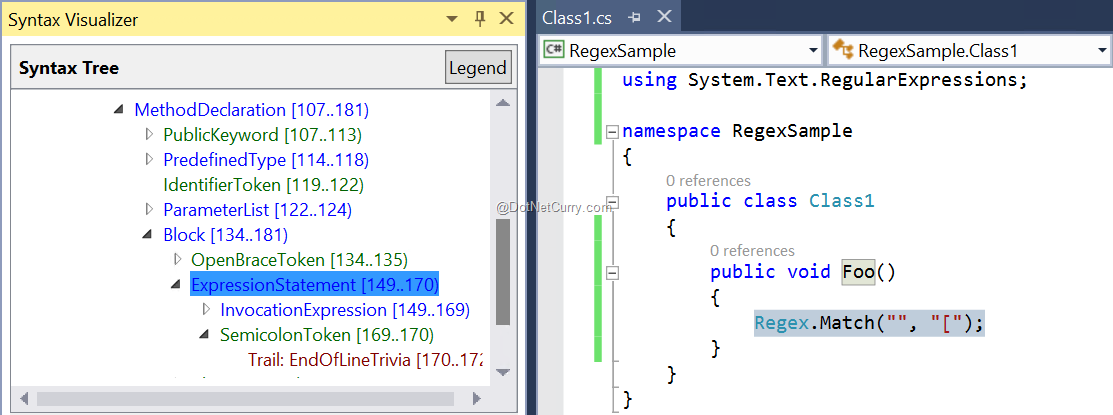Select SemicolonToken [169..170) tree row
Viewport: 1113px width, 415px height.
pyautogui.click(x=327, y=334)
